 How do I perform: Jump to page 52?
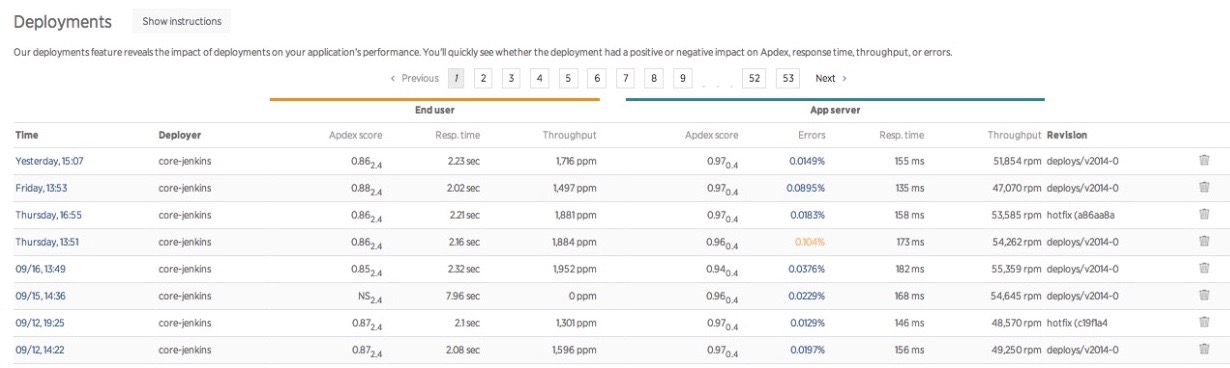tap(754, 78)
